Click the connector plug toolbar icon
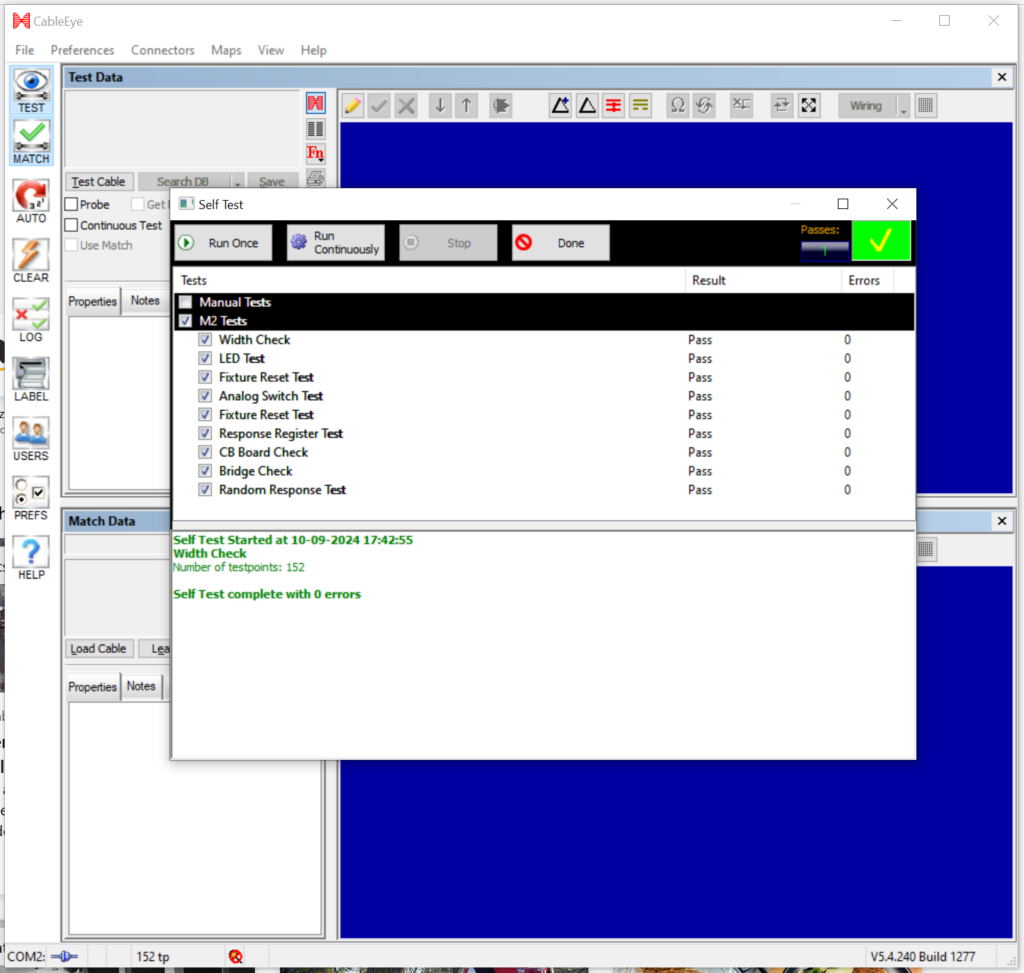The width and height of the screenshot is (1024, 973). 501,105
